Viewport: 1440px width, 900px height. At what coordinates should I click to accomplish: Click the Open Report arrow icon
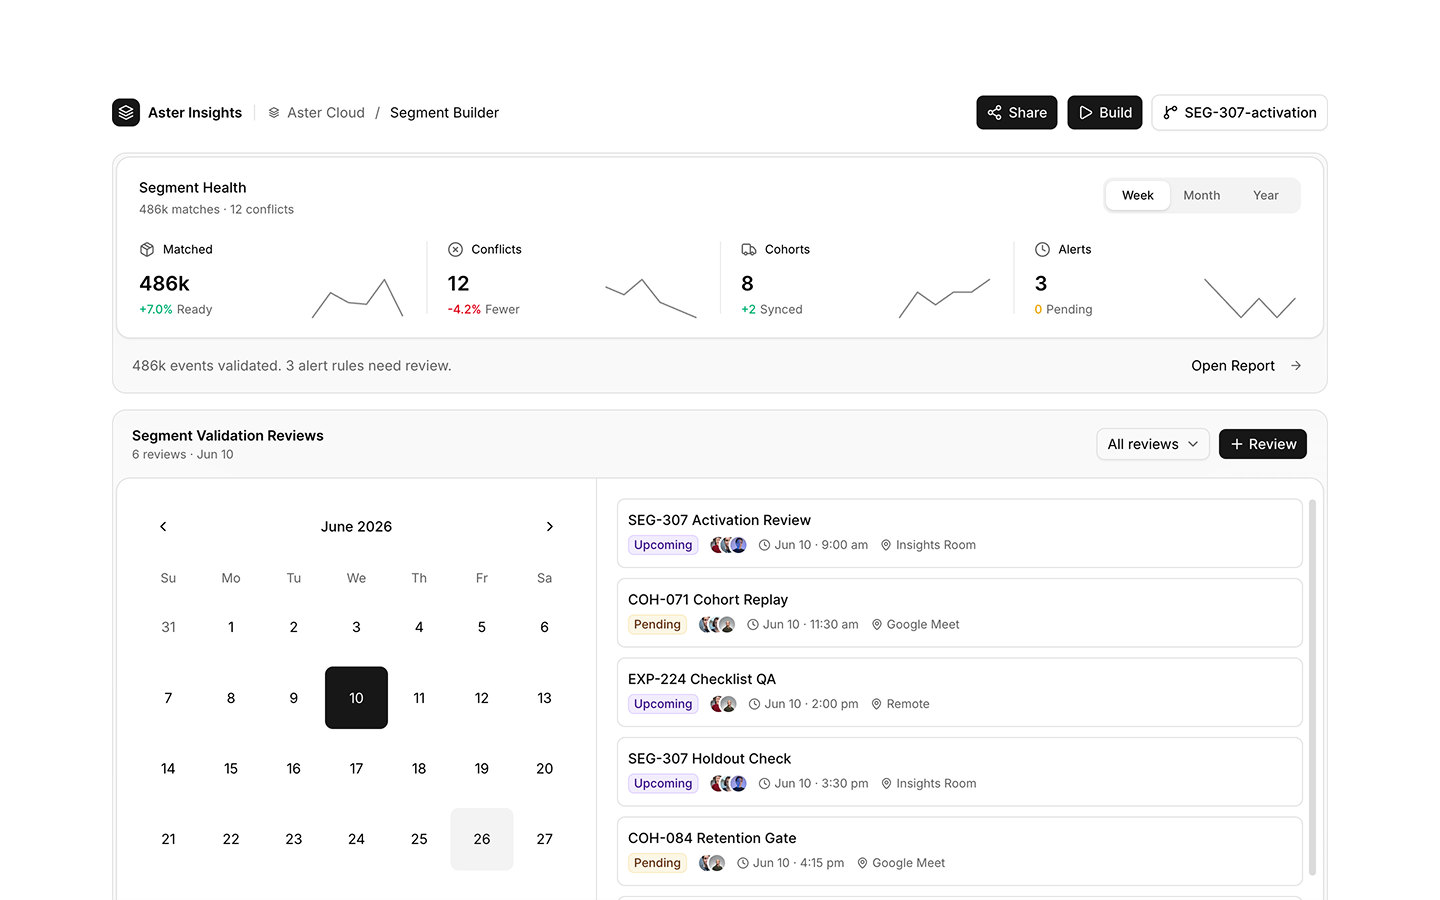coord(1296,366)
